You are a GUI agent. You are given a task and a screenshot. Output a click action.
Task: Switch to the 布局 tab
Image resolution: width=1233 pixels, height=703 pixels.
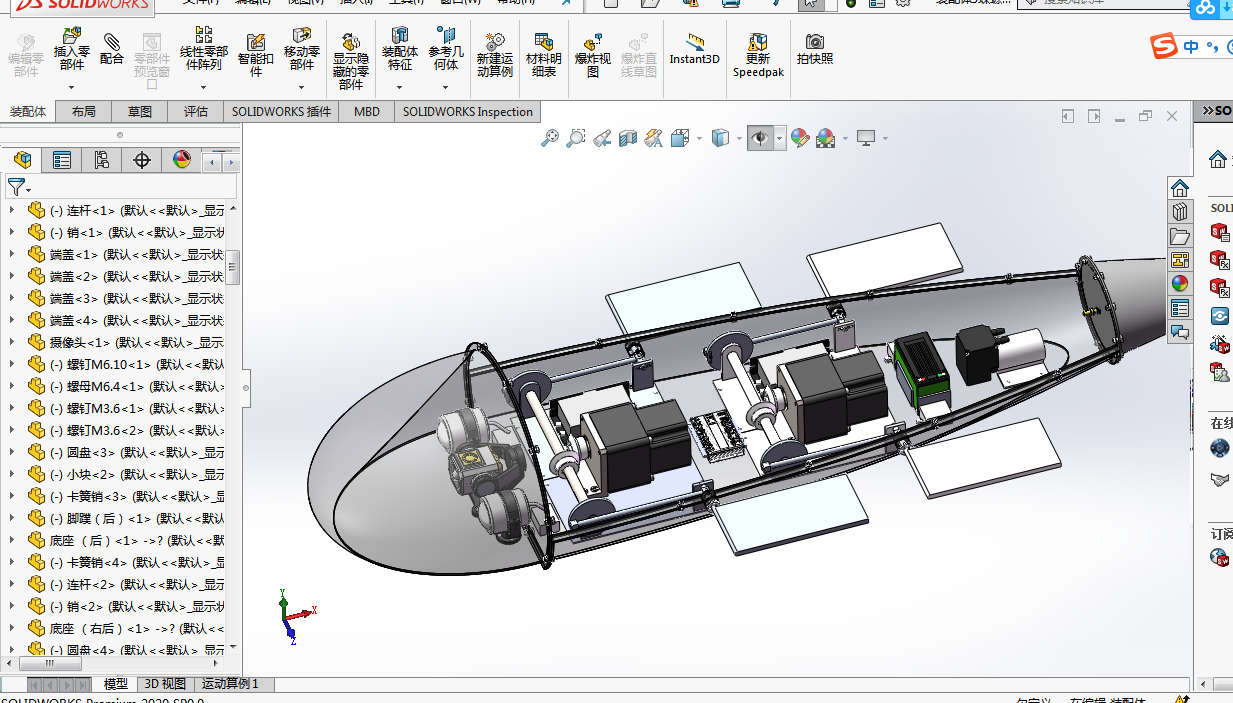pyautogui.click(x=84, y=112)
